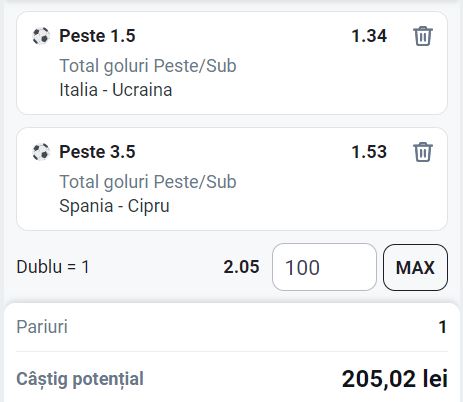
Task: Select the Peste 1.5 bet title
Action: point(97,36)
